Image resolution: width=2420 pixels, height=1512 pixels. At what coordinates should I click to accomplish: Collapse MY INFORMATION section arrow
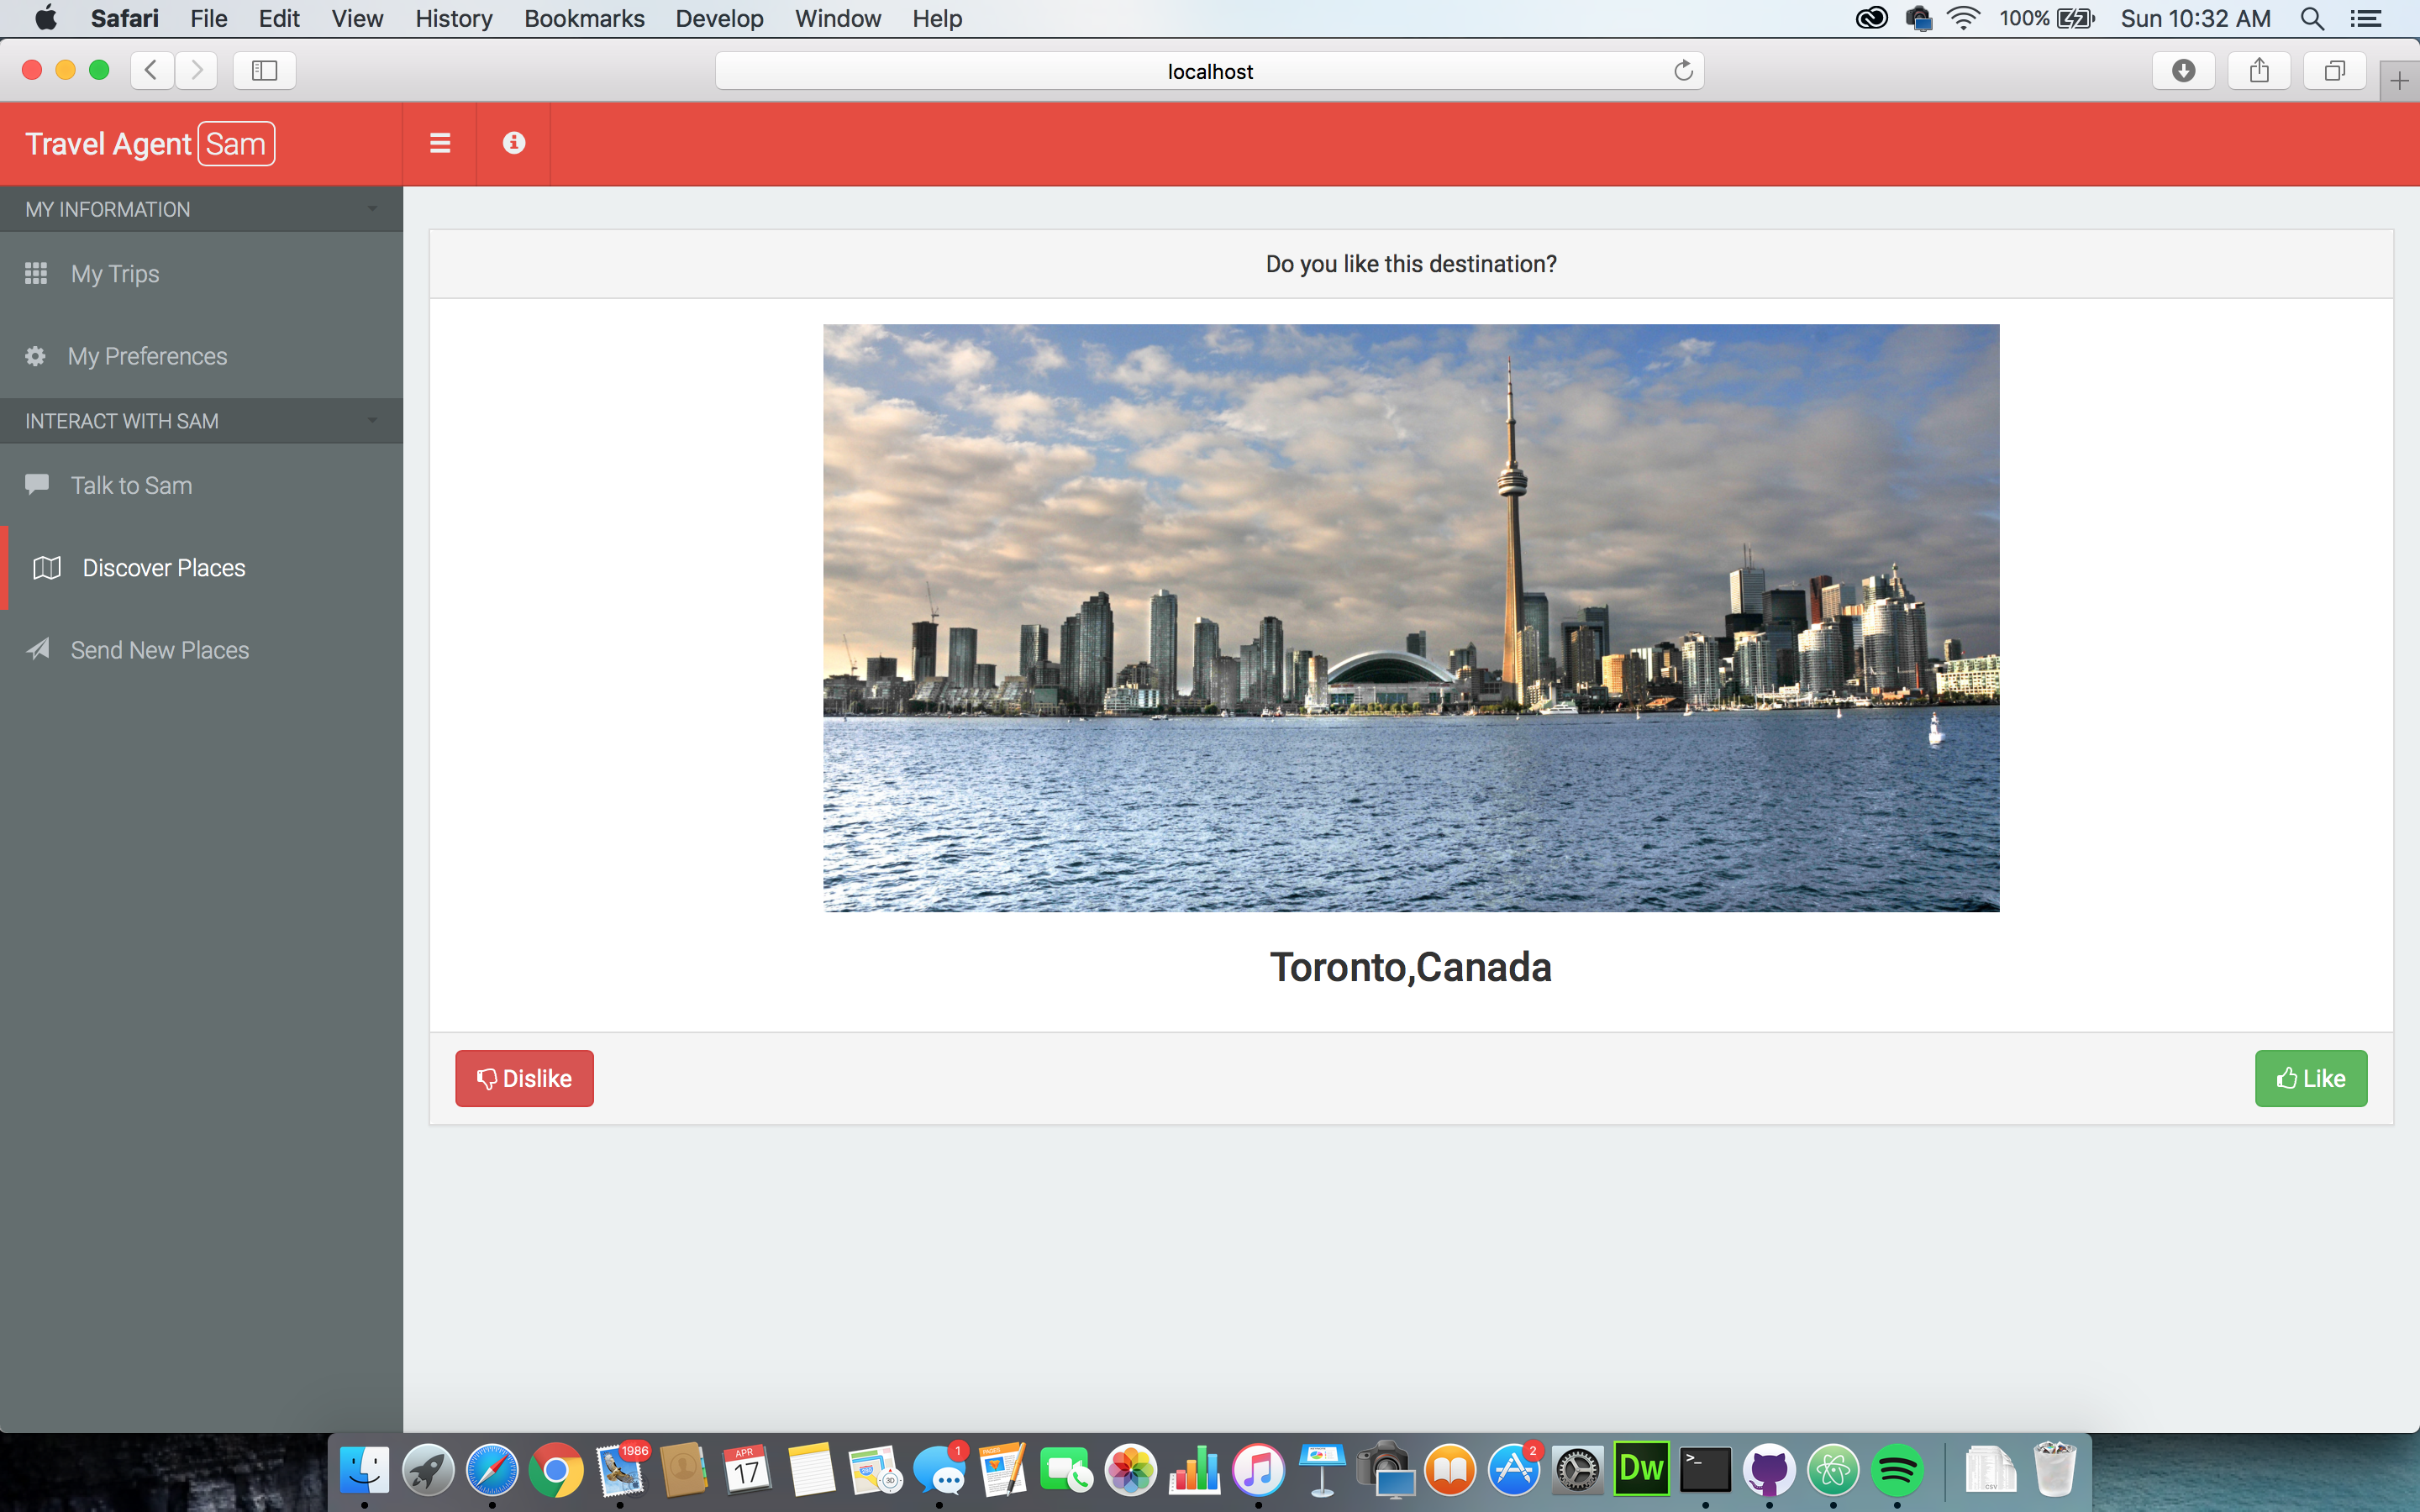[x=372, y=209]
